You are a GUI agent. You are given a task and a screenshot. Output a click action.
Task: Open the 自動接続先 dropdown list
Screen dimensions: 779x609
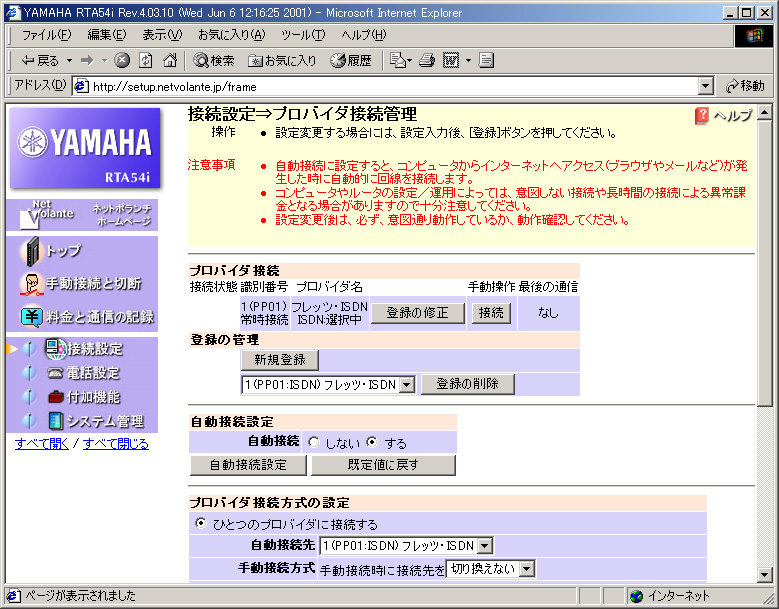484,546
